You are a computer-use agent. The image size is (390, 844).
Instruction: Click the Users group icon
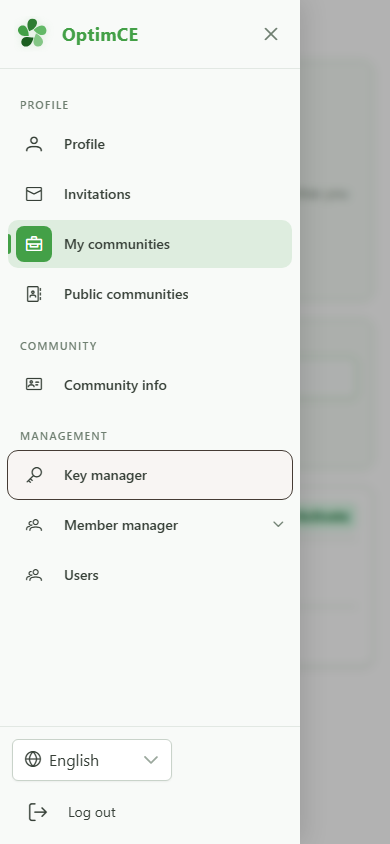click(34, 575)
